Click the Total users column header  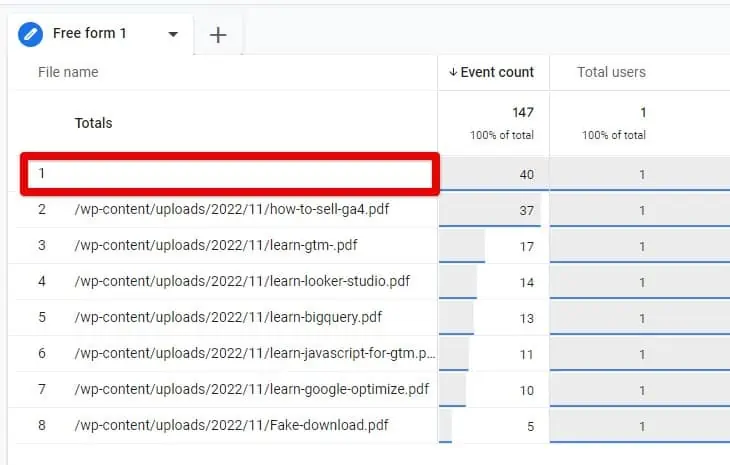611,72
